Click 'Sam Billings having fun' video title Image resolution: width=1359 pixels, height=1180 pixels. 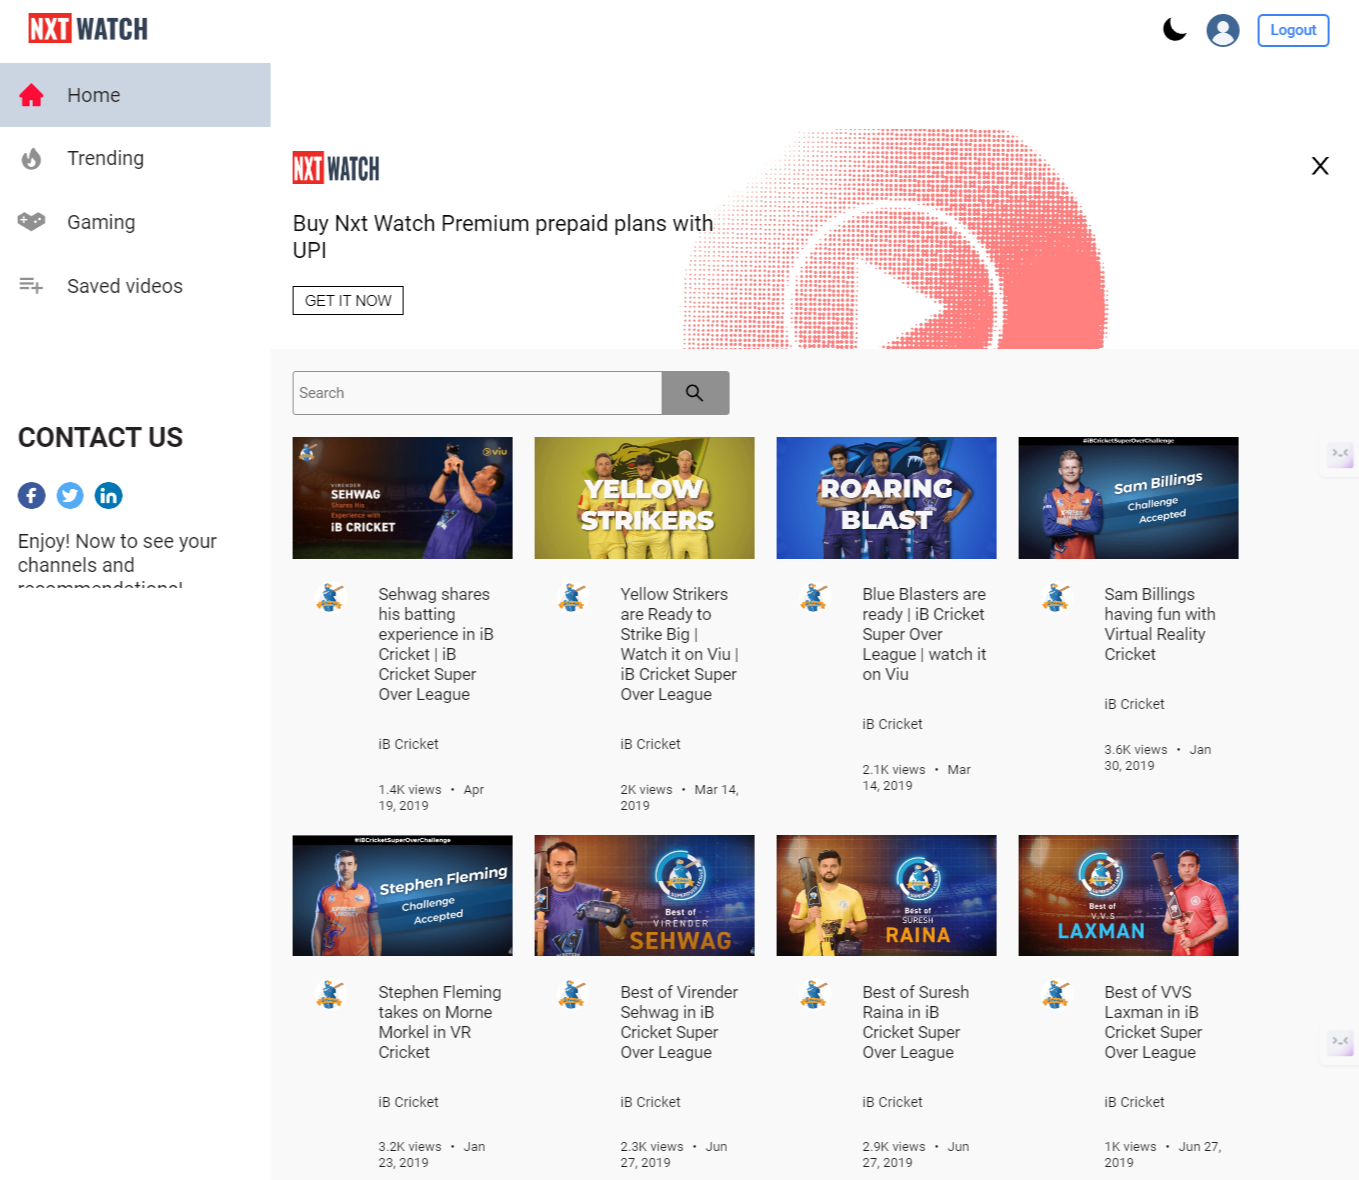coord(1160,624)
